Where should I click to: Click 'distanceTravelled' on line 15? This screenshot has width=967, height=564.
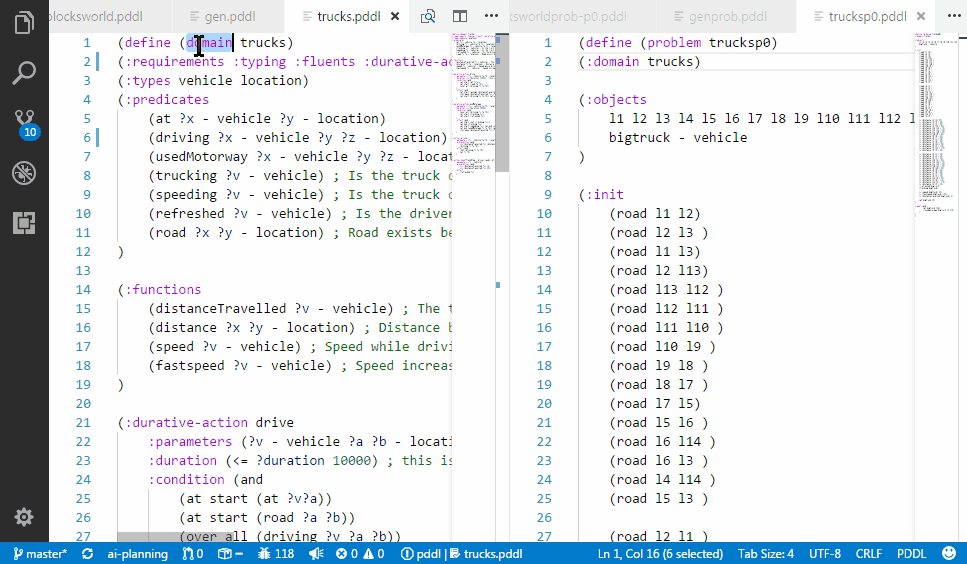pos(221,308)
